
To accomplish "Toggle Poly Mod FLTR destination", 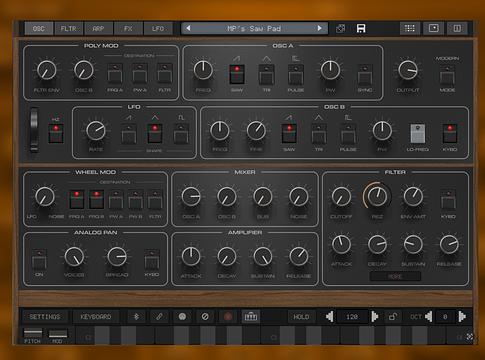I will [165, 73].
